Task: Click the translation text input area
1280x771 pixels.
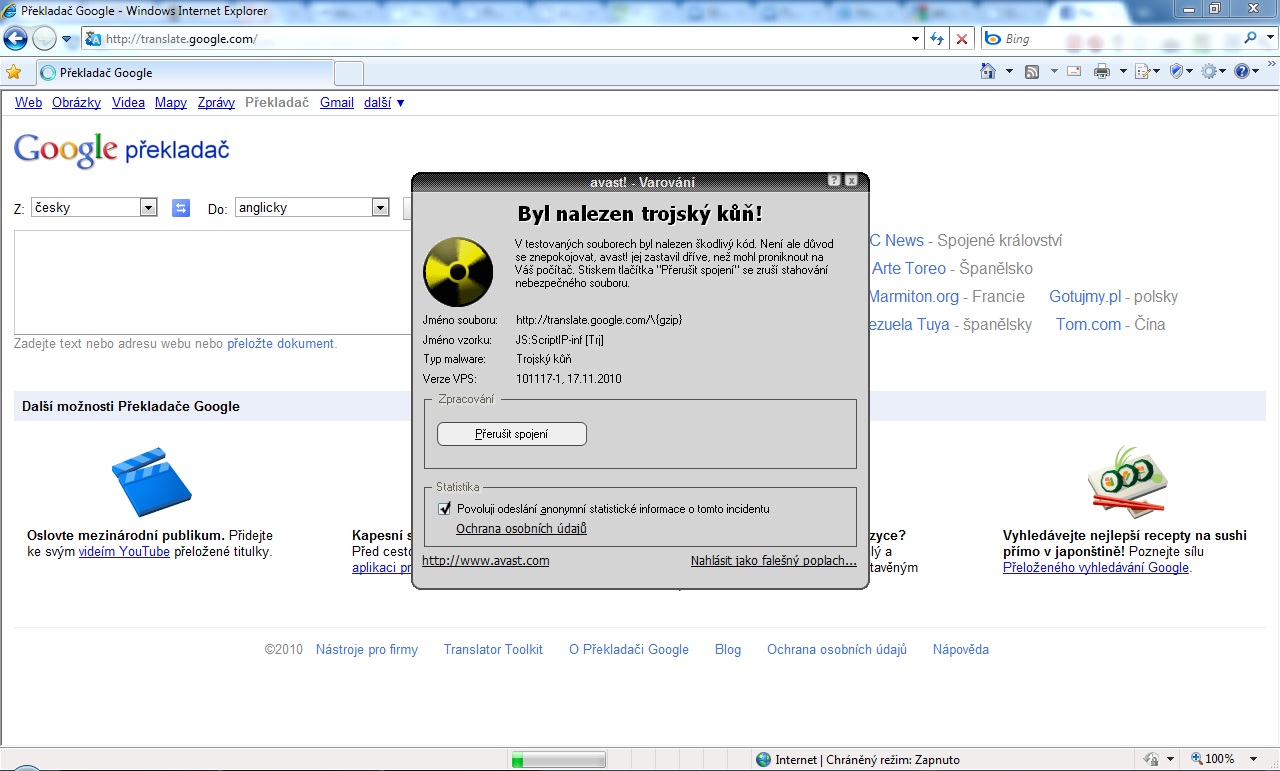Action: click(213, 282)
